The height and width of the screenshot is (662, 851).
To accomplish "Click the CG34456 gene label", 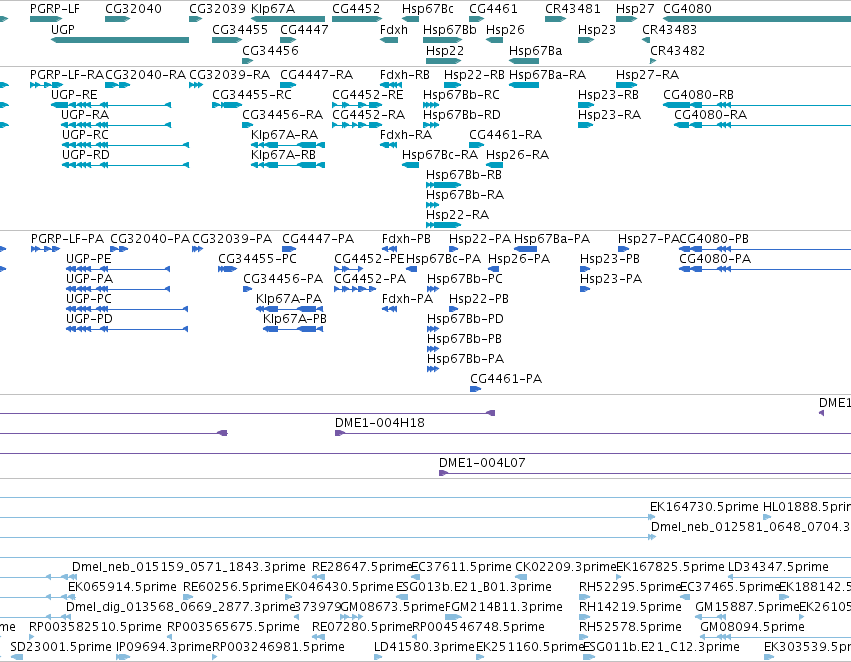I will coord(270,50).
